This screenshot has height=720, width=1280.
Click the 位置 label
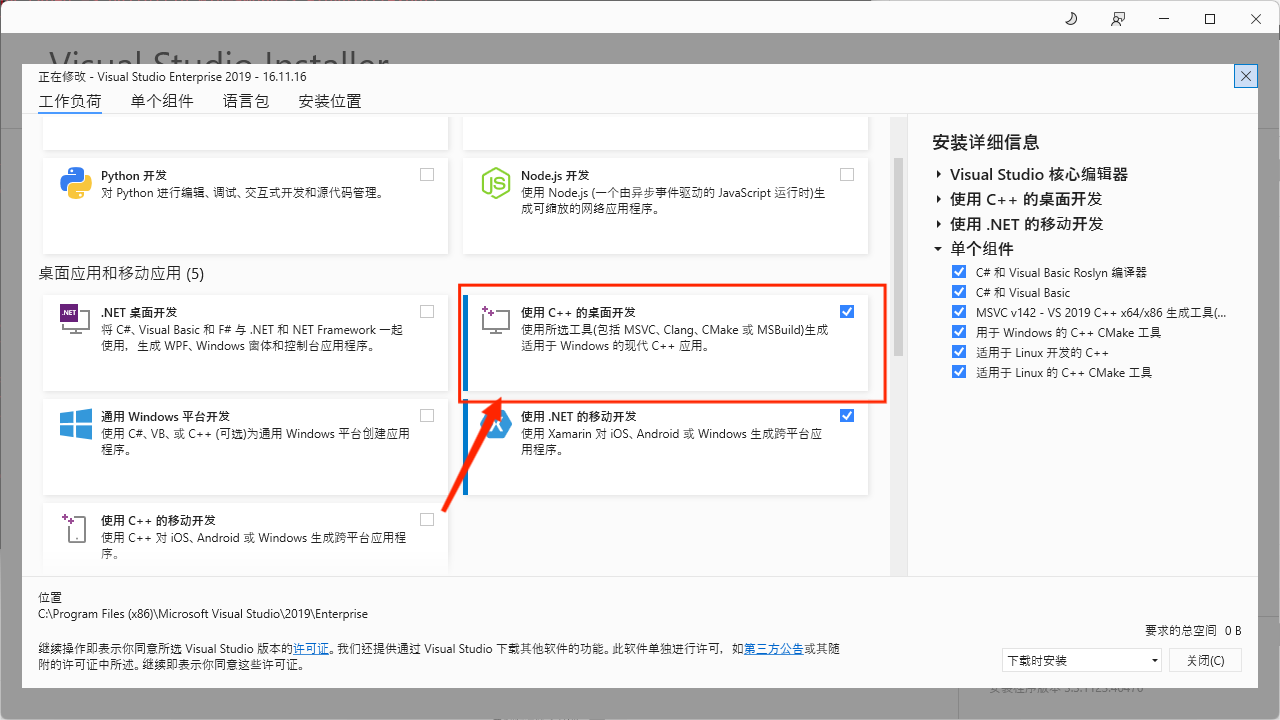(50, 597)
